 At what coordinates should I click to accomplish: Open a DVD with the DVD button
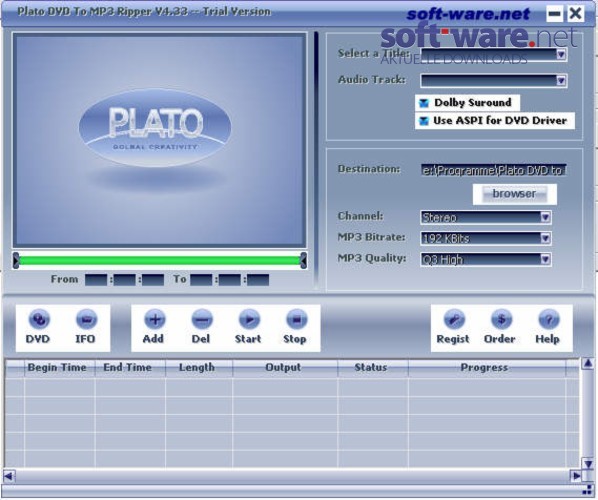pos(39,327)
